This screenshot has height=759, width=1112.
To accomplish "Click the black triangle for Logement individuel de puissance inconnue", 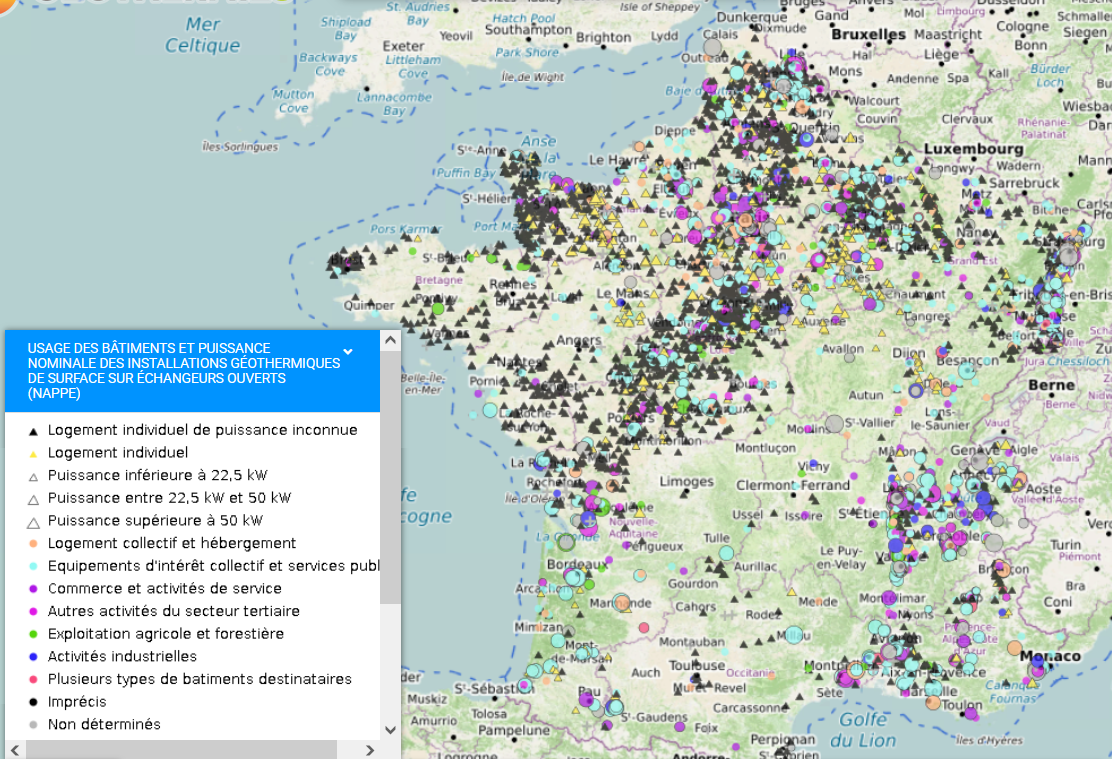I will pos(33,431).
